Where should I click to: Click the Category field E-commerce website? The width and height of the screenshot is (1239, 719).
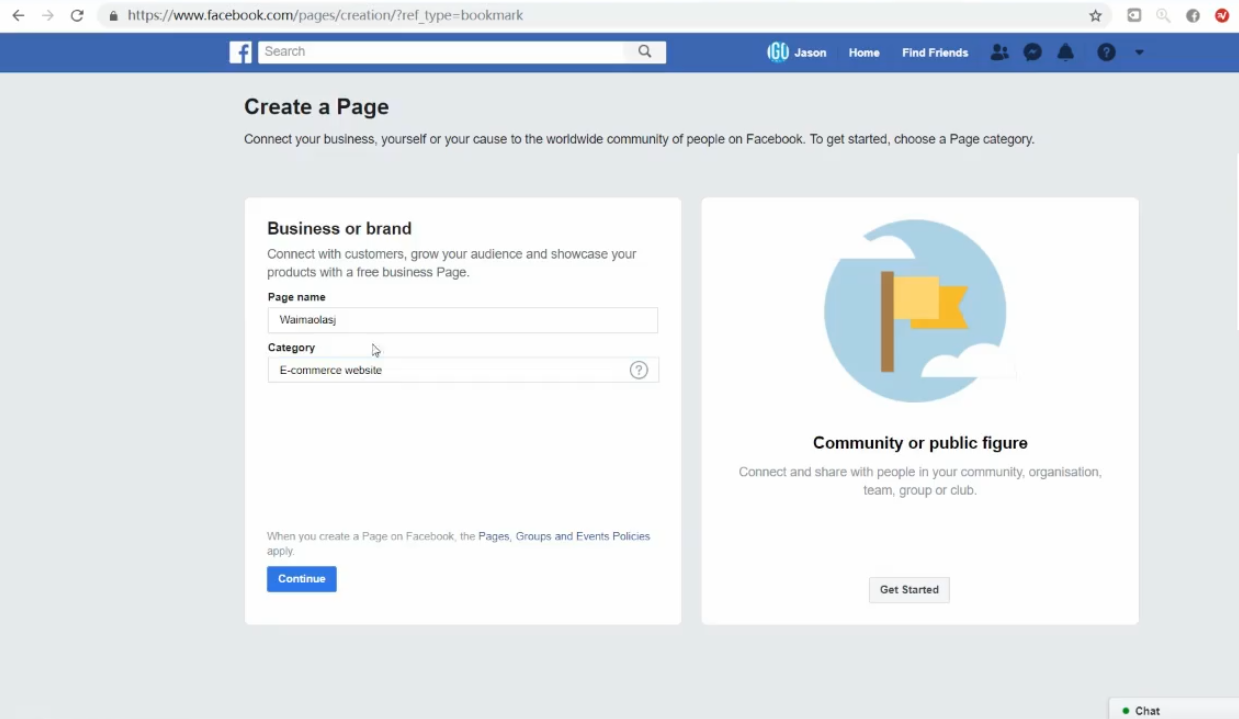(463, 370)
